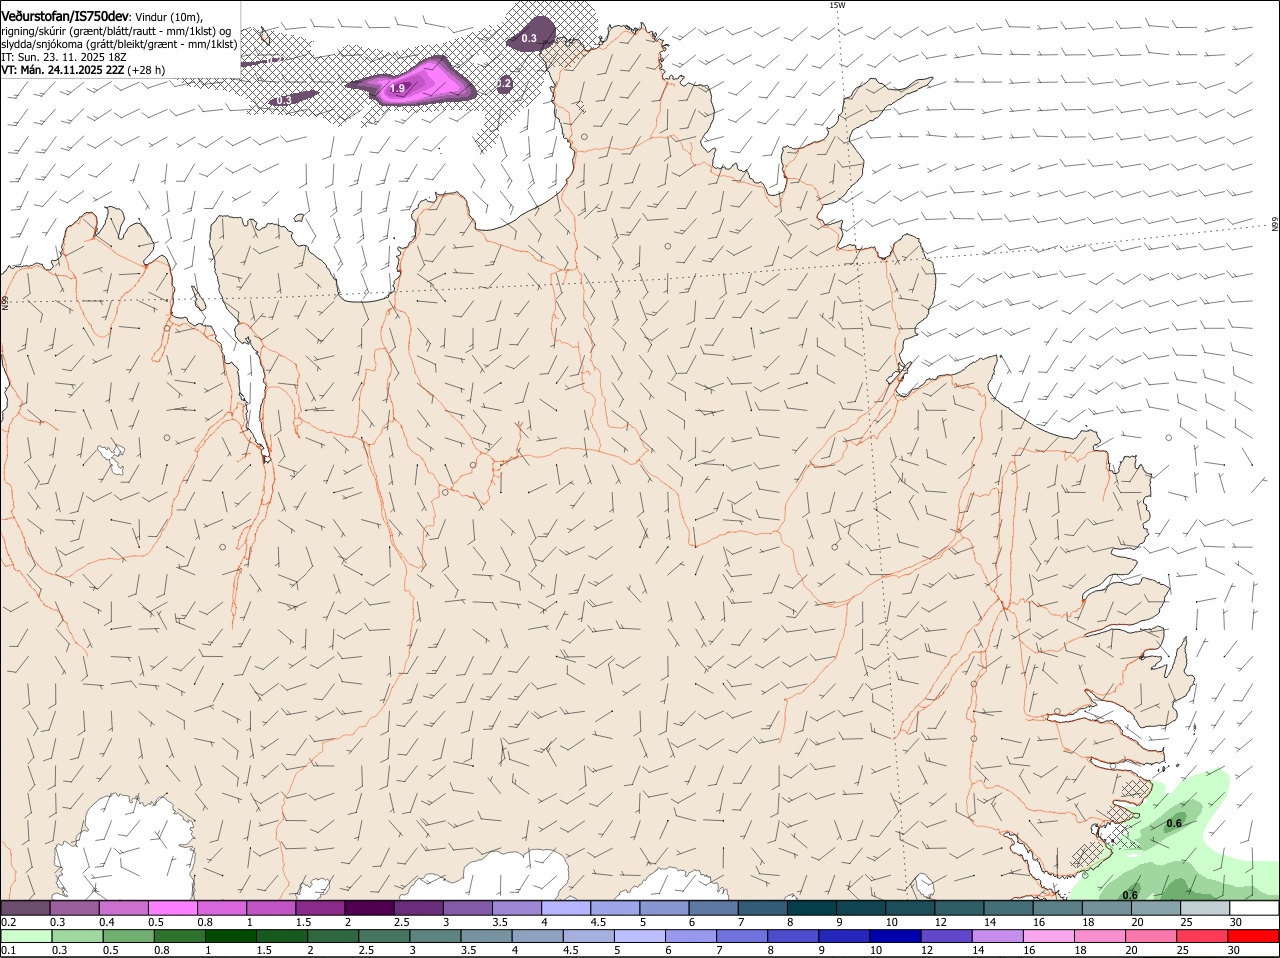Select the lower-scale pale pink swatch starting at 16
This screenshot has height=958, width=1280.
[1049, 936]
